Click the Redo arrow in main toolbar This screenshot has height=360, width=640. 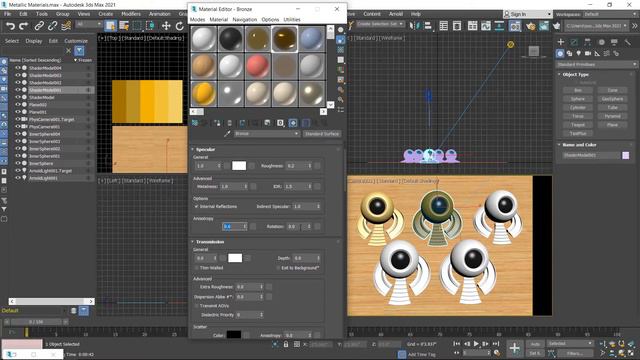click(x=24, y=26)
